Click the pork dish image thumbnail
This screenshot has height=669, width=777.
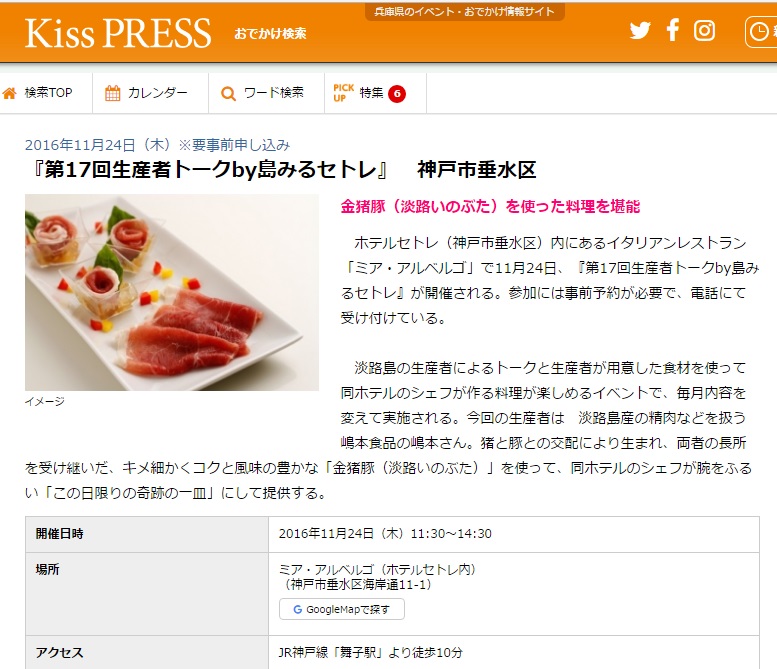pyautogui.click(x=172, y=292)
